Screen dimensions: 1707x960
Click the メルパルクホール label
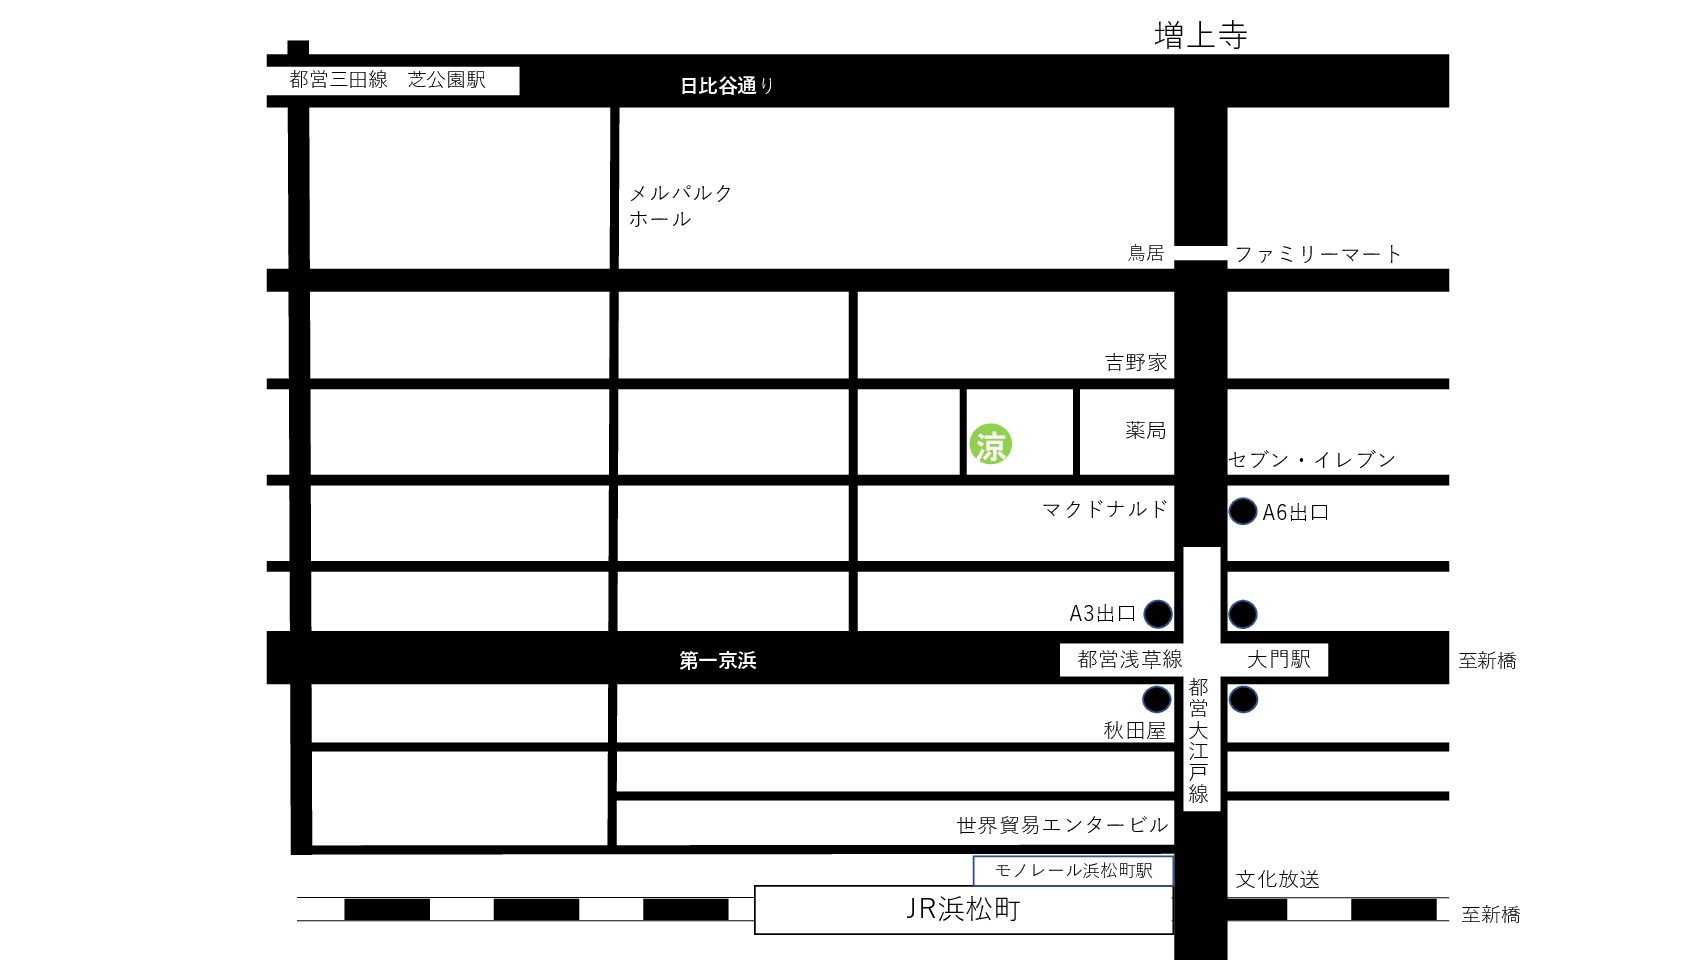[680, 206]
